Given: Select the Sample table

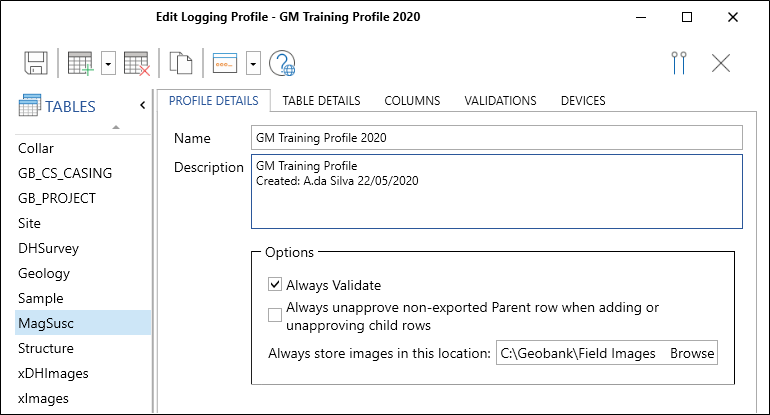Looking at the screenshot, I should tap(83, 299).
